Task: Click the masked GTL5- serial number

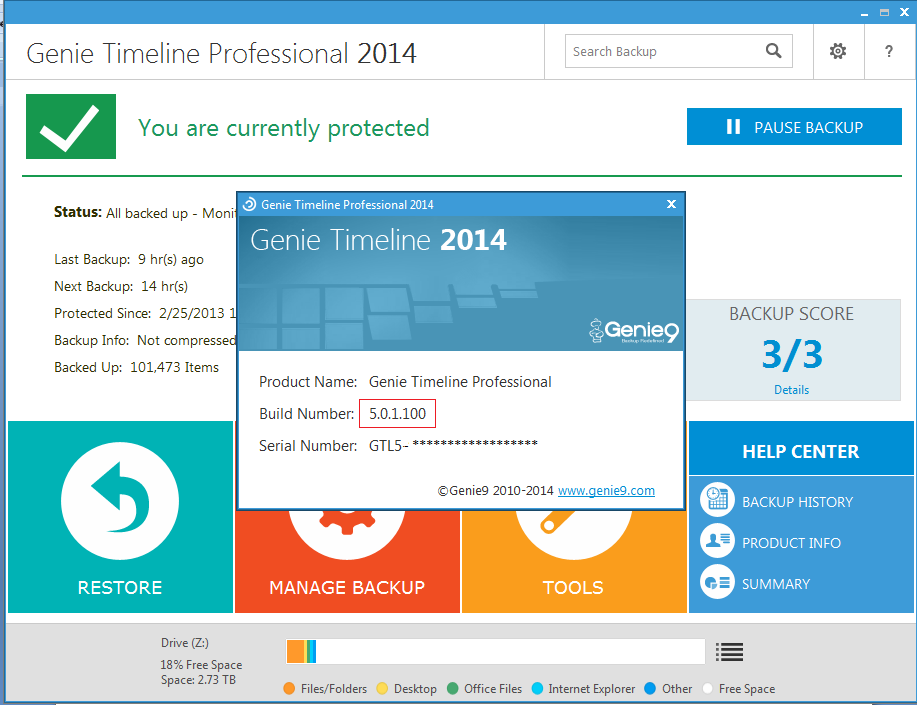Action: point(453,445)
